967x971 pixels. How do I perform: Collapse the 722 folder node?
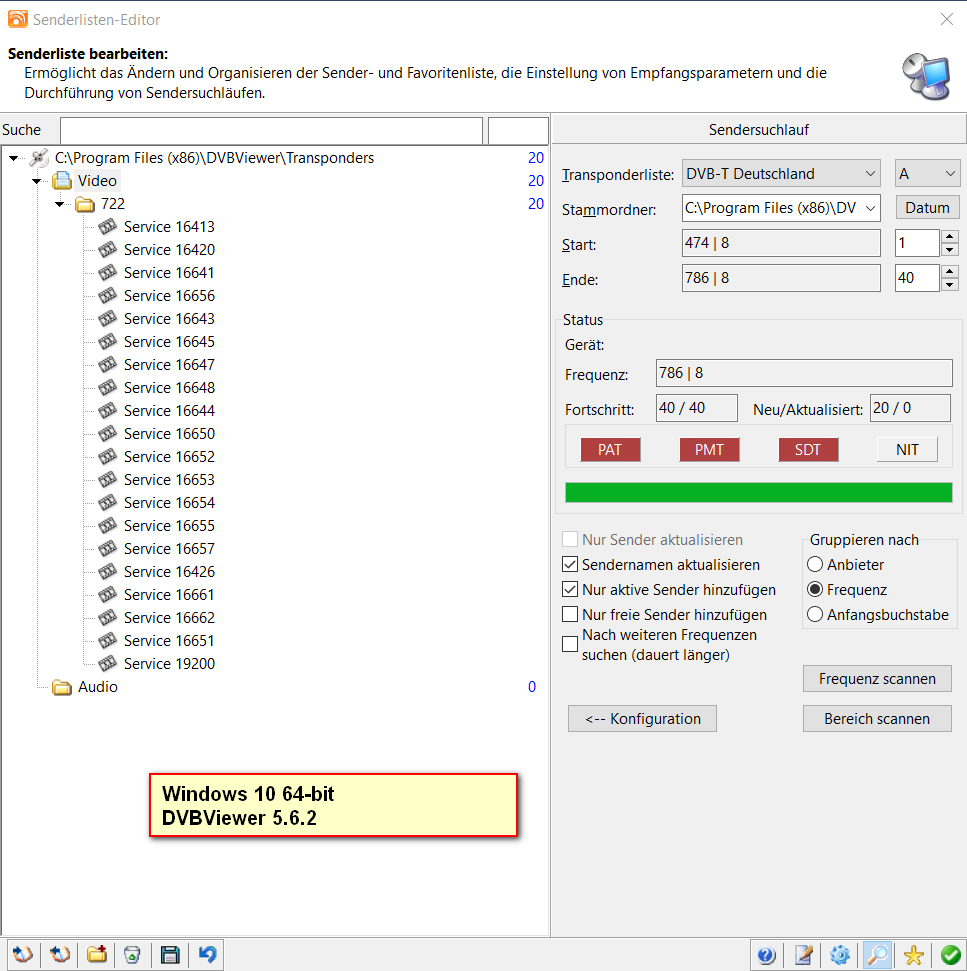[x=59, y=204]
